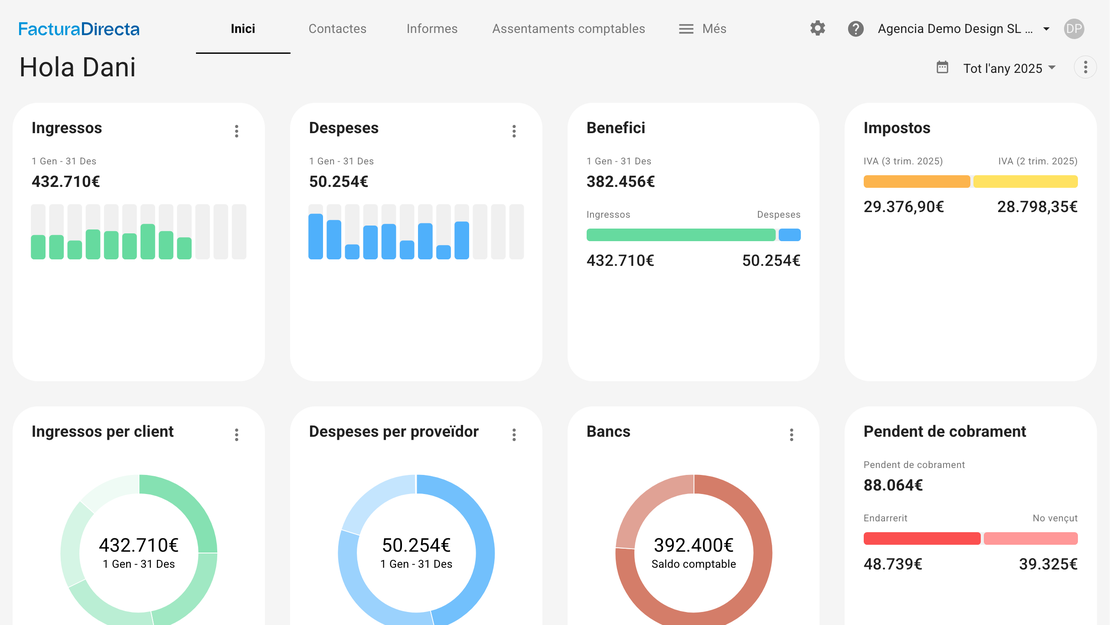Open Despeses card three-dot menu
The width and height of the screenshot is (1110, 625).
(x=514, y=131)
